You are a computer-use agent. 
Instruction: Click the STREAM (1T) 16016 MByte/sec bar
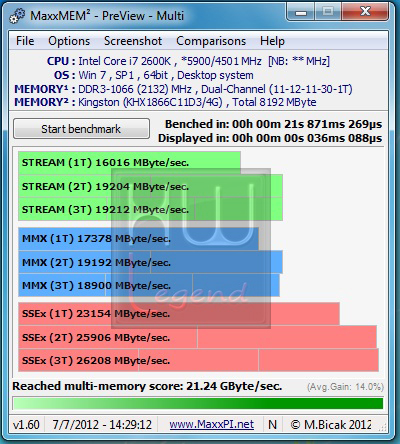(x=129, y=163)
